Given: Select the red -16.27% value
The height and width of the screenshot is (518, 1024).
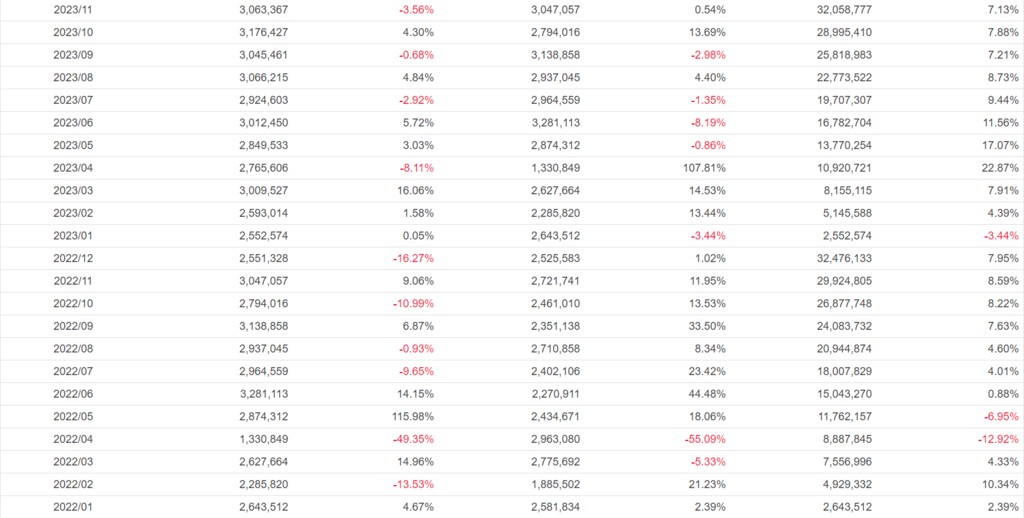Looking at the screenshot, I should [410, 258].
